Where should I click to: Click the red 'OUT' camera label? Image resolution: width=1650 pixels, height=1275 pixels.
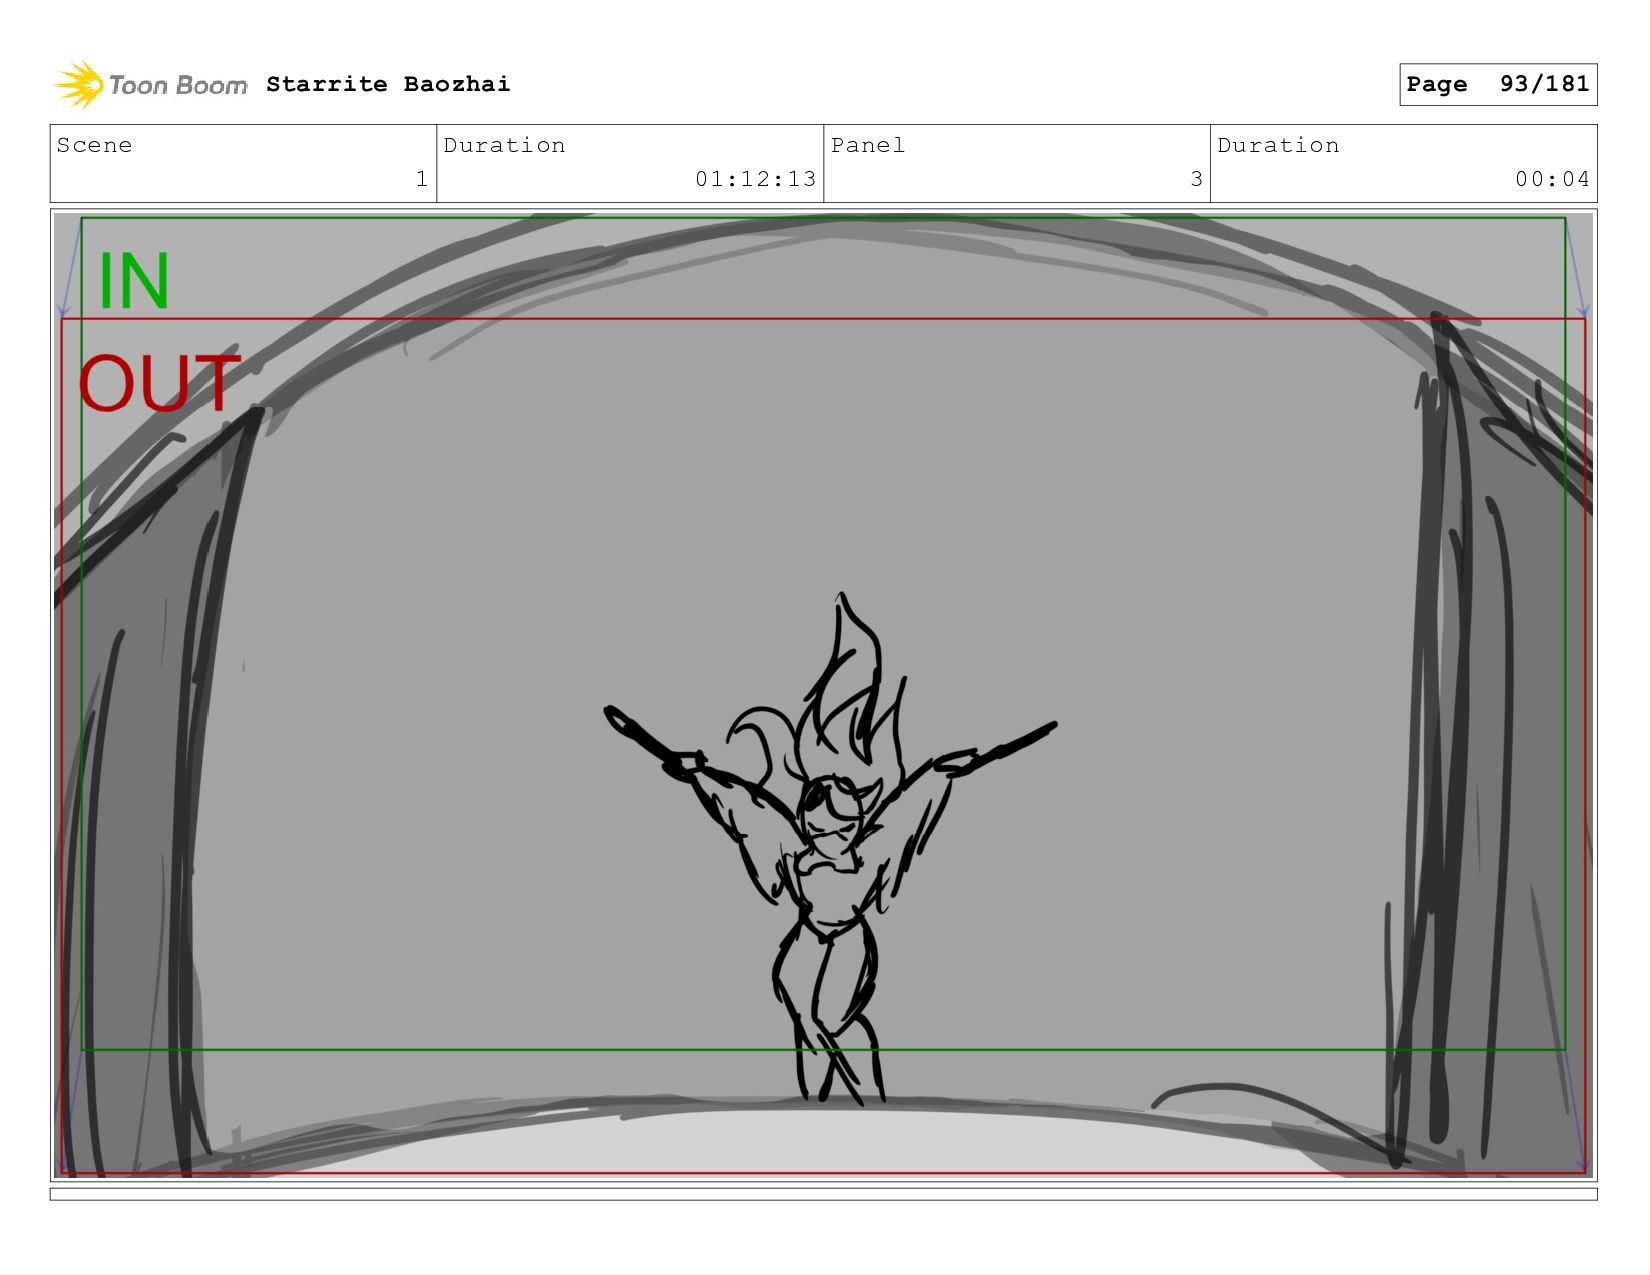point(159,383)
